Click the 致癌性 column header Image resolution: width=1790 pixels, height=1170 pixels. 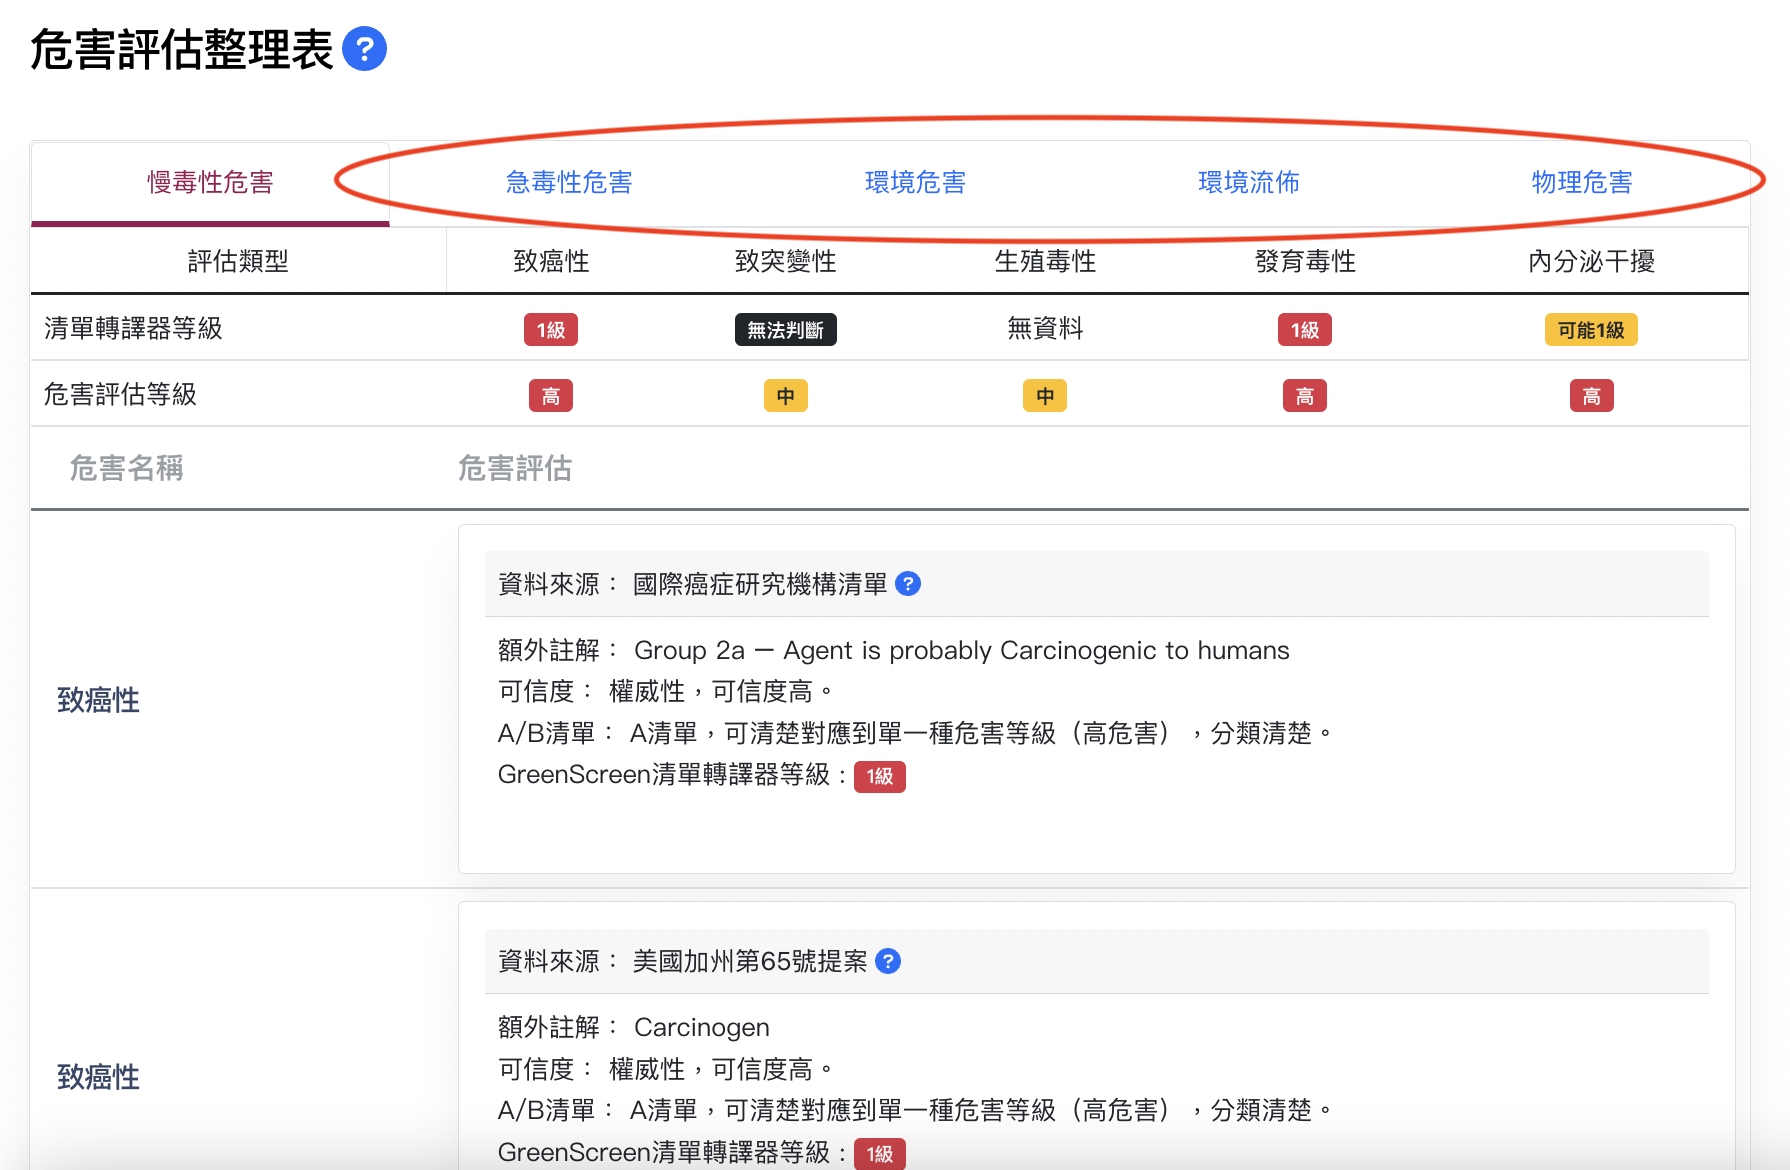(551, 261)
